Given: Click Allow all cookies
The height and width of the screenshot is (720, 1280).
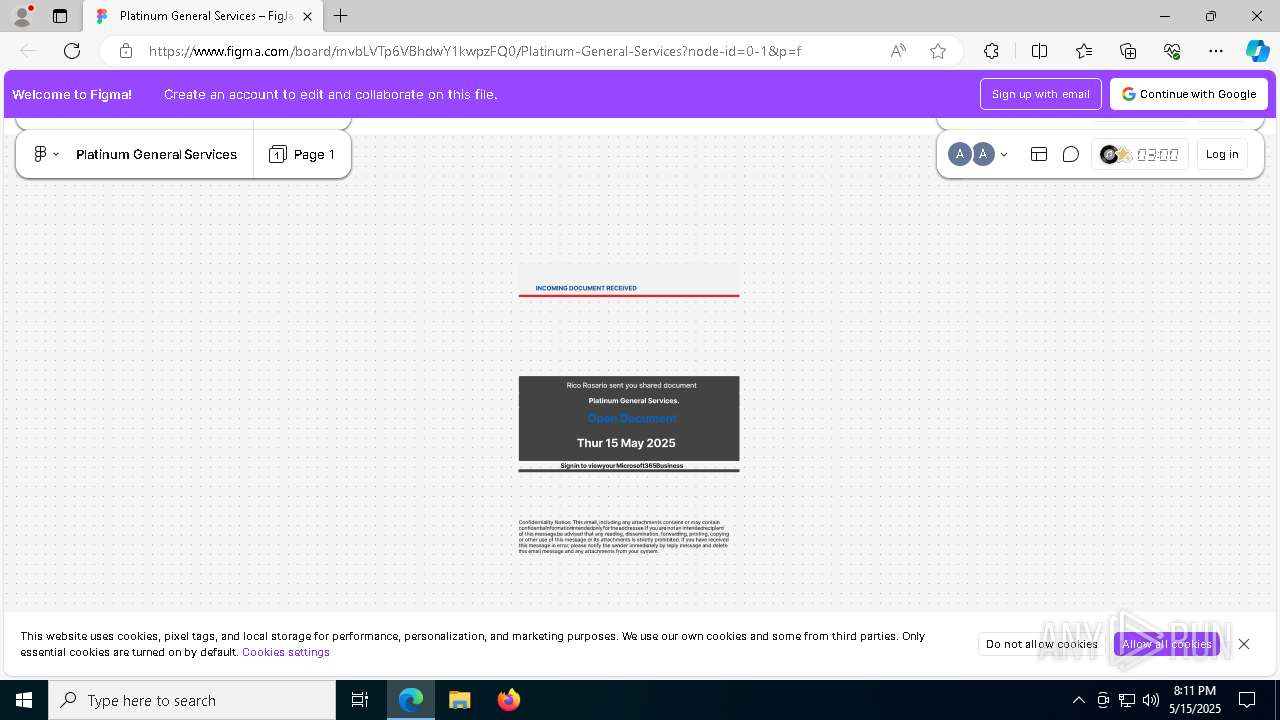Looking at the screenshot, I should click(x=1167, y=644).
